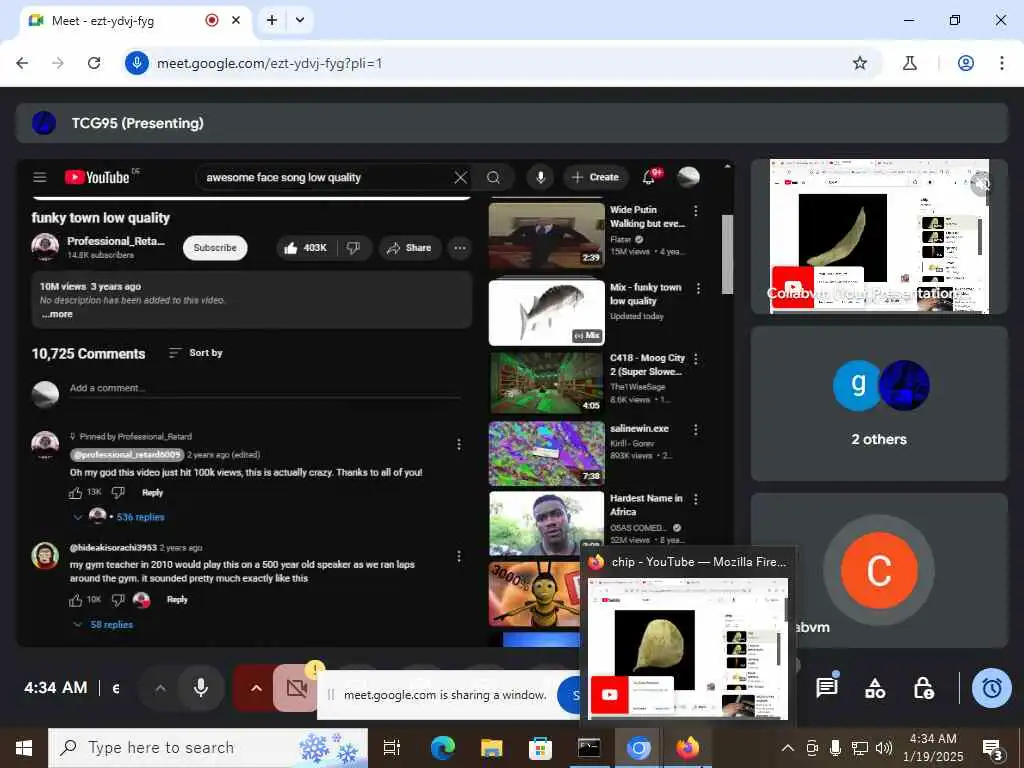
Task: Open C418 - Moog City 2 video
Action: [x=546, y=383]
